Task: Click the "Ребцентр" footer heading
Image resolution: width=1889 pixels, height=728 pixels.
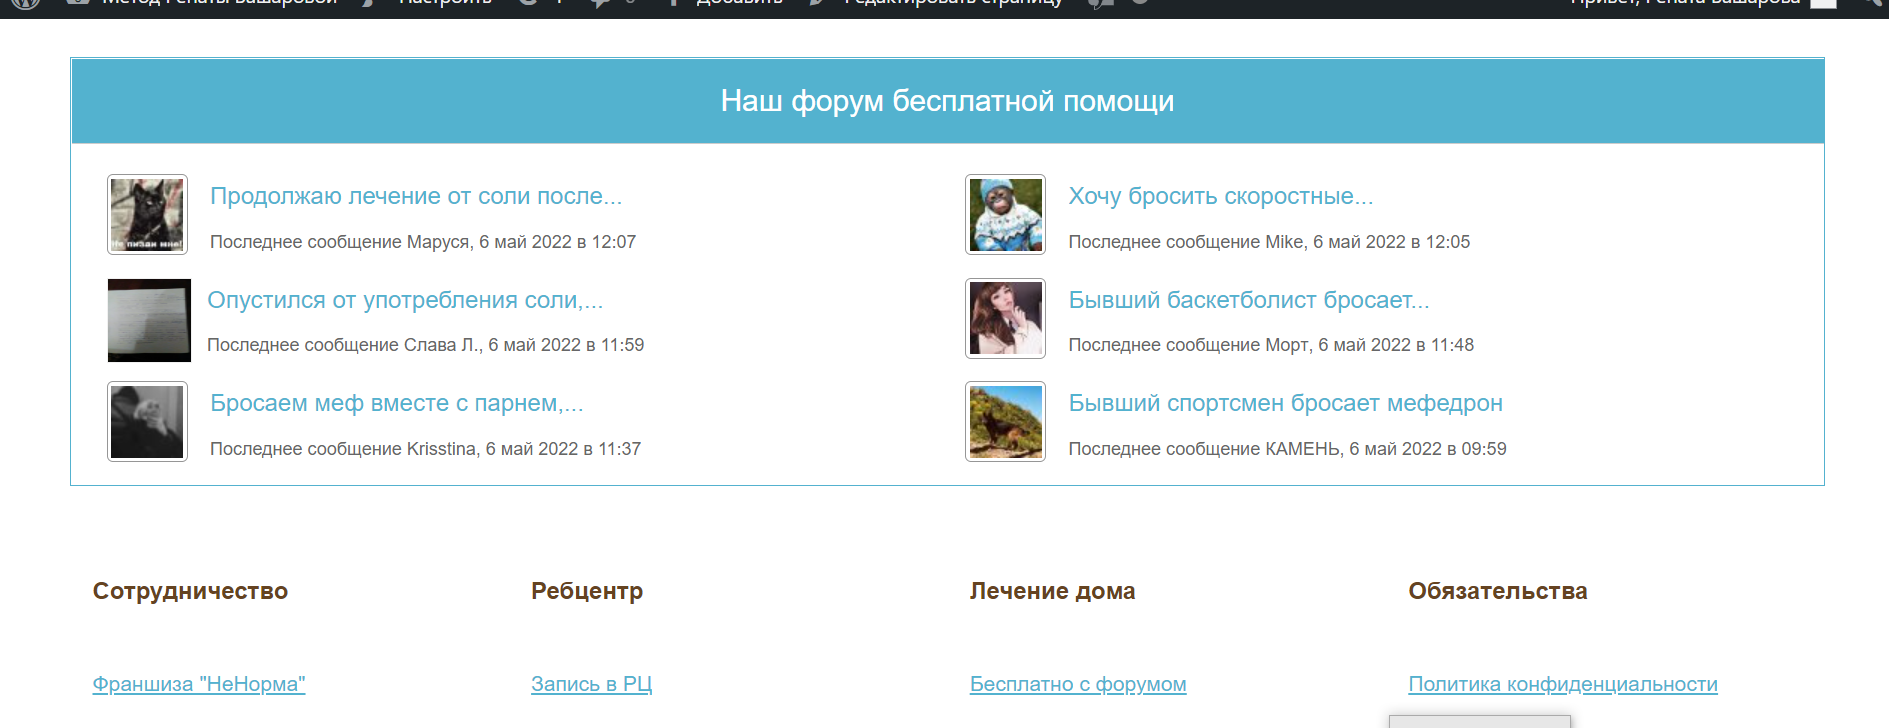Action: point(587,591)
